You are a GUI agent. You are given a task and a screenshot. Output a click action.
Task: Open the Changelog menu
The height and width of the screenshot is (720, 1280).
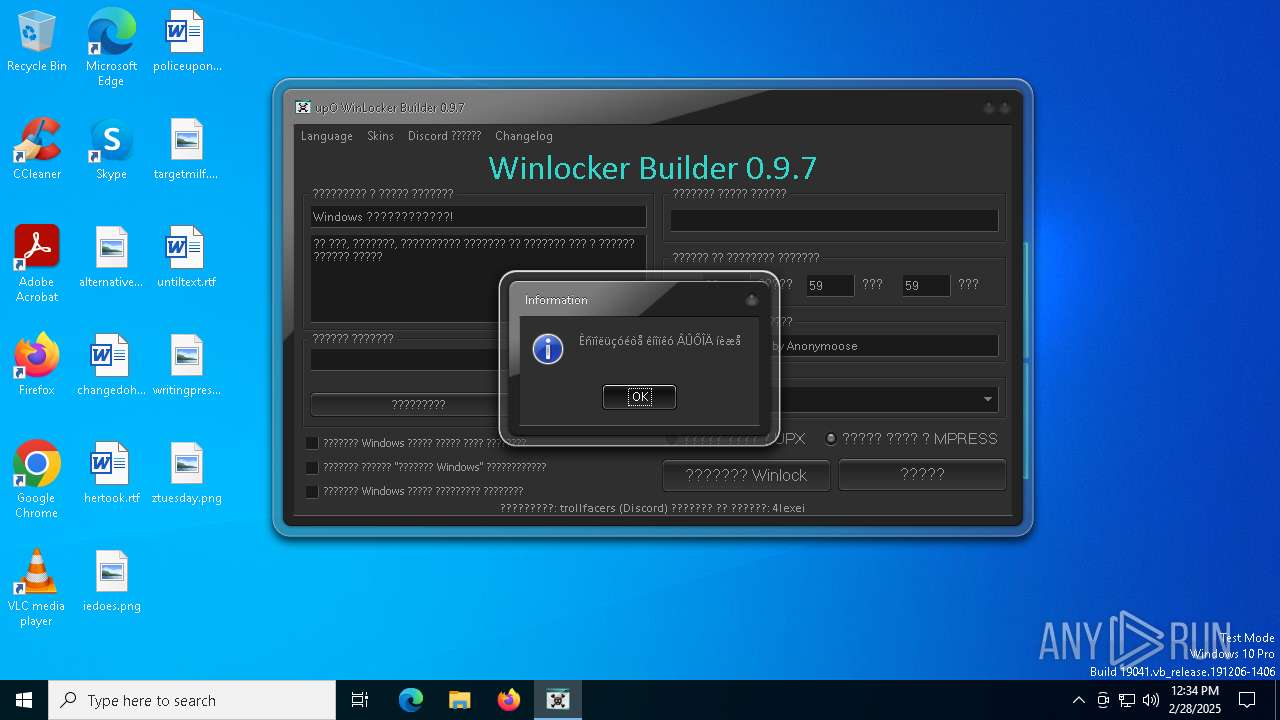click(524, 136)
